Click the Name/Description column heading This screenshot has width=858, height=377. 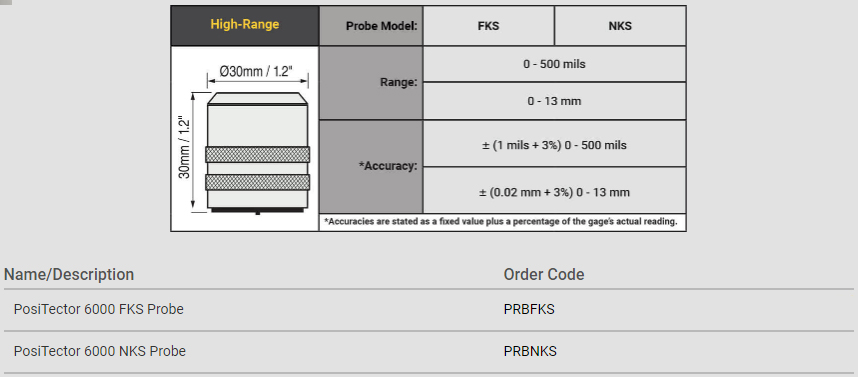point(69,274)
